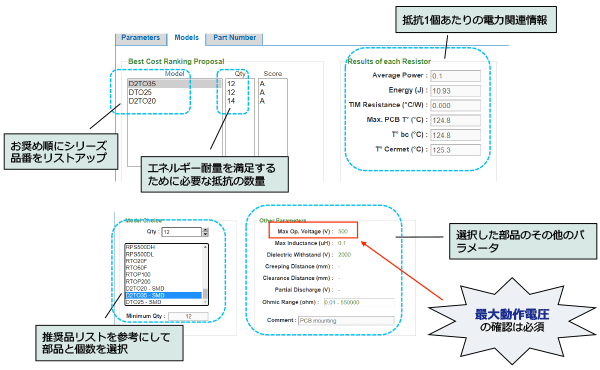The height and width of the screenshot is (370, 600).
Task: Click the Max. PCB T° field
Action: click(x=455, y=120)
